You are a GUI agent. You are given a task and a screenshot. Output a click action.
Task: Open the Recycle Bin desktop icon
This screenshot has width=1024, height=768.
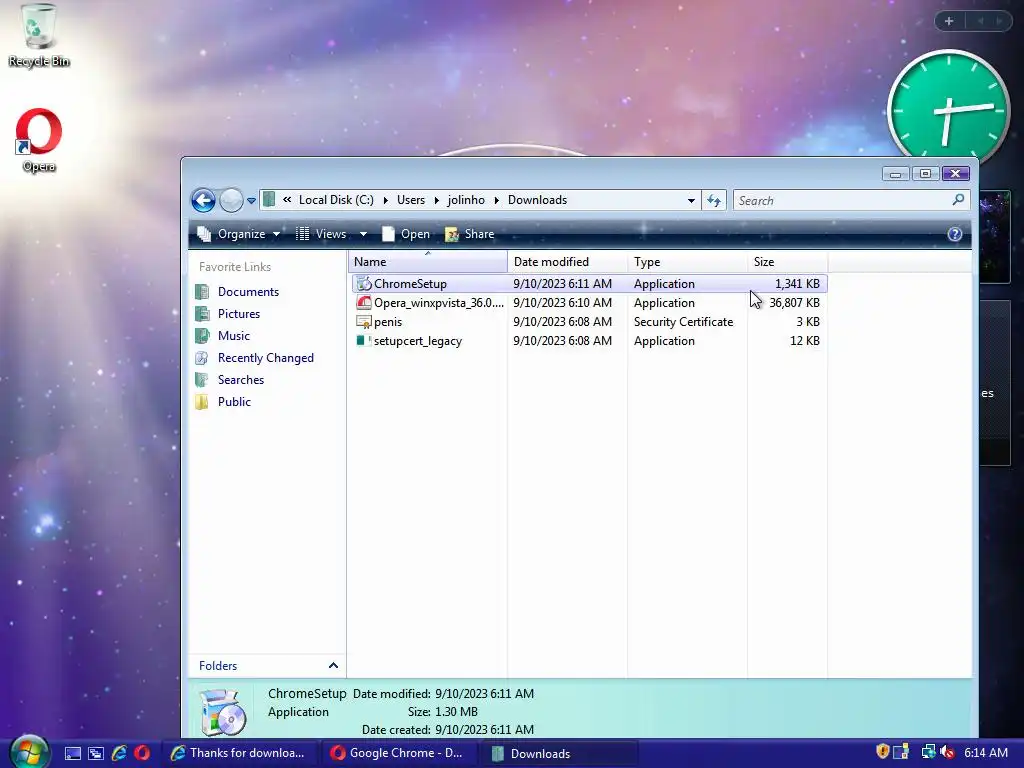pos(39,35)
